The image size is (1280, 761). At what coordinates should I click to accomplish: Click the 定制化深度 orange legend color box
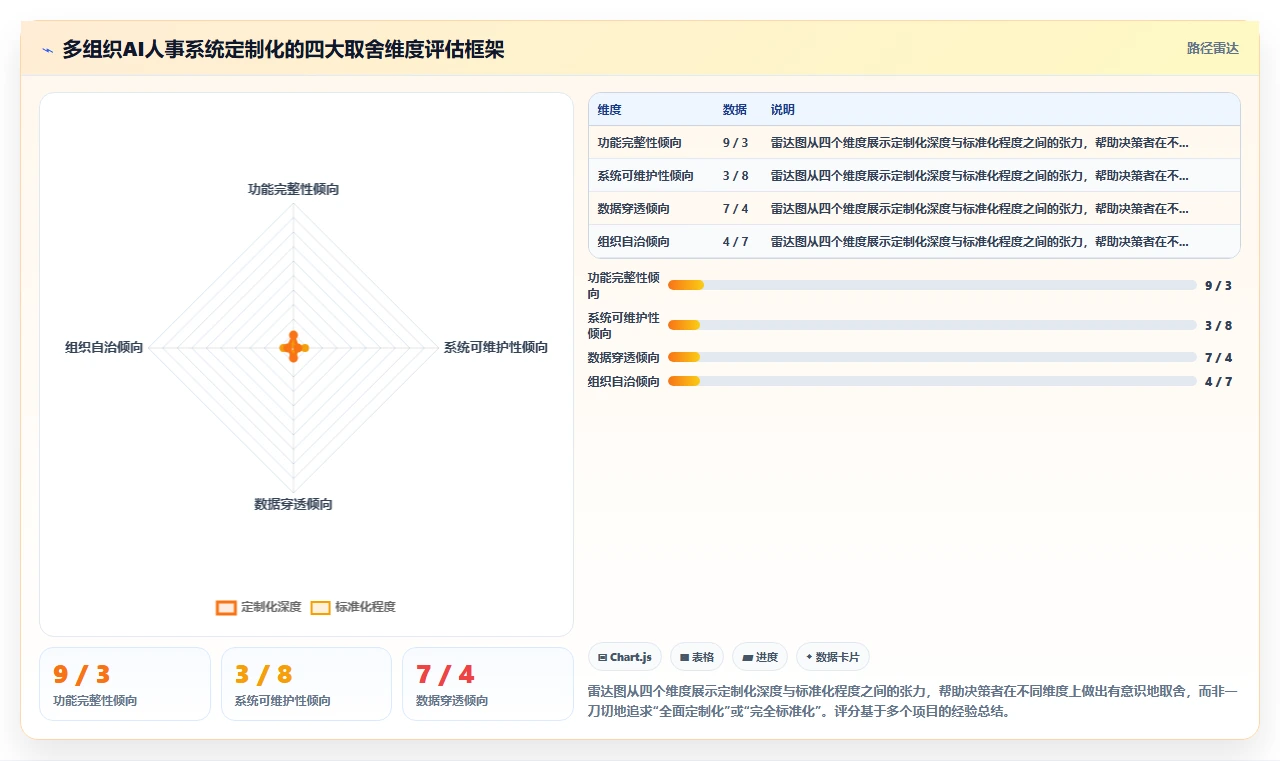pyautogui.click(x=226, y=607)
